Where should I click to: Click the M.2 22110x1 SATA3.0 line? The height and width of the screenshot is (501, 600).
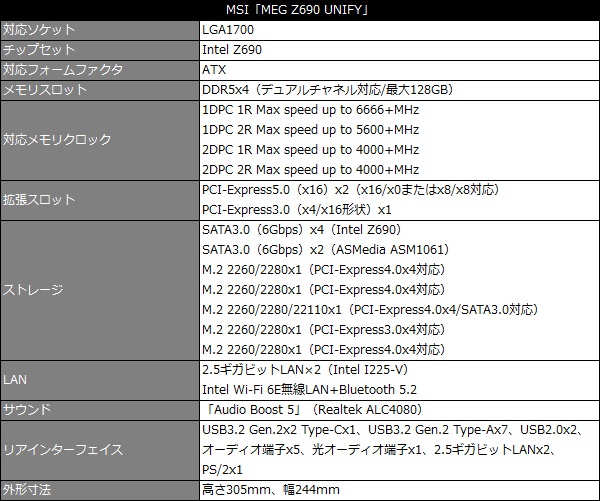pos(370,310)
